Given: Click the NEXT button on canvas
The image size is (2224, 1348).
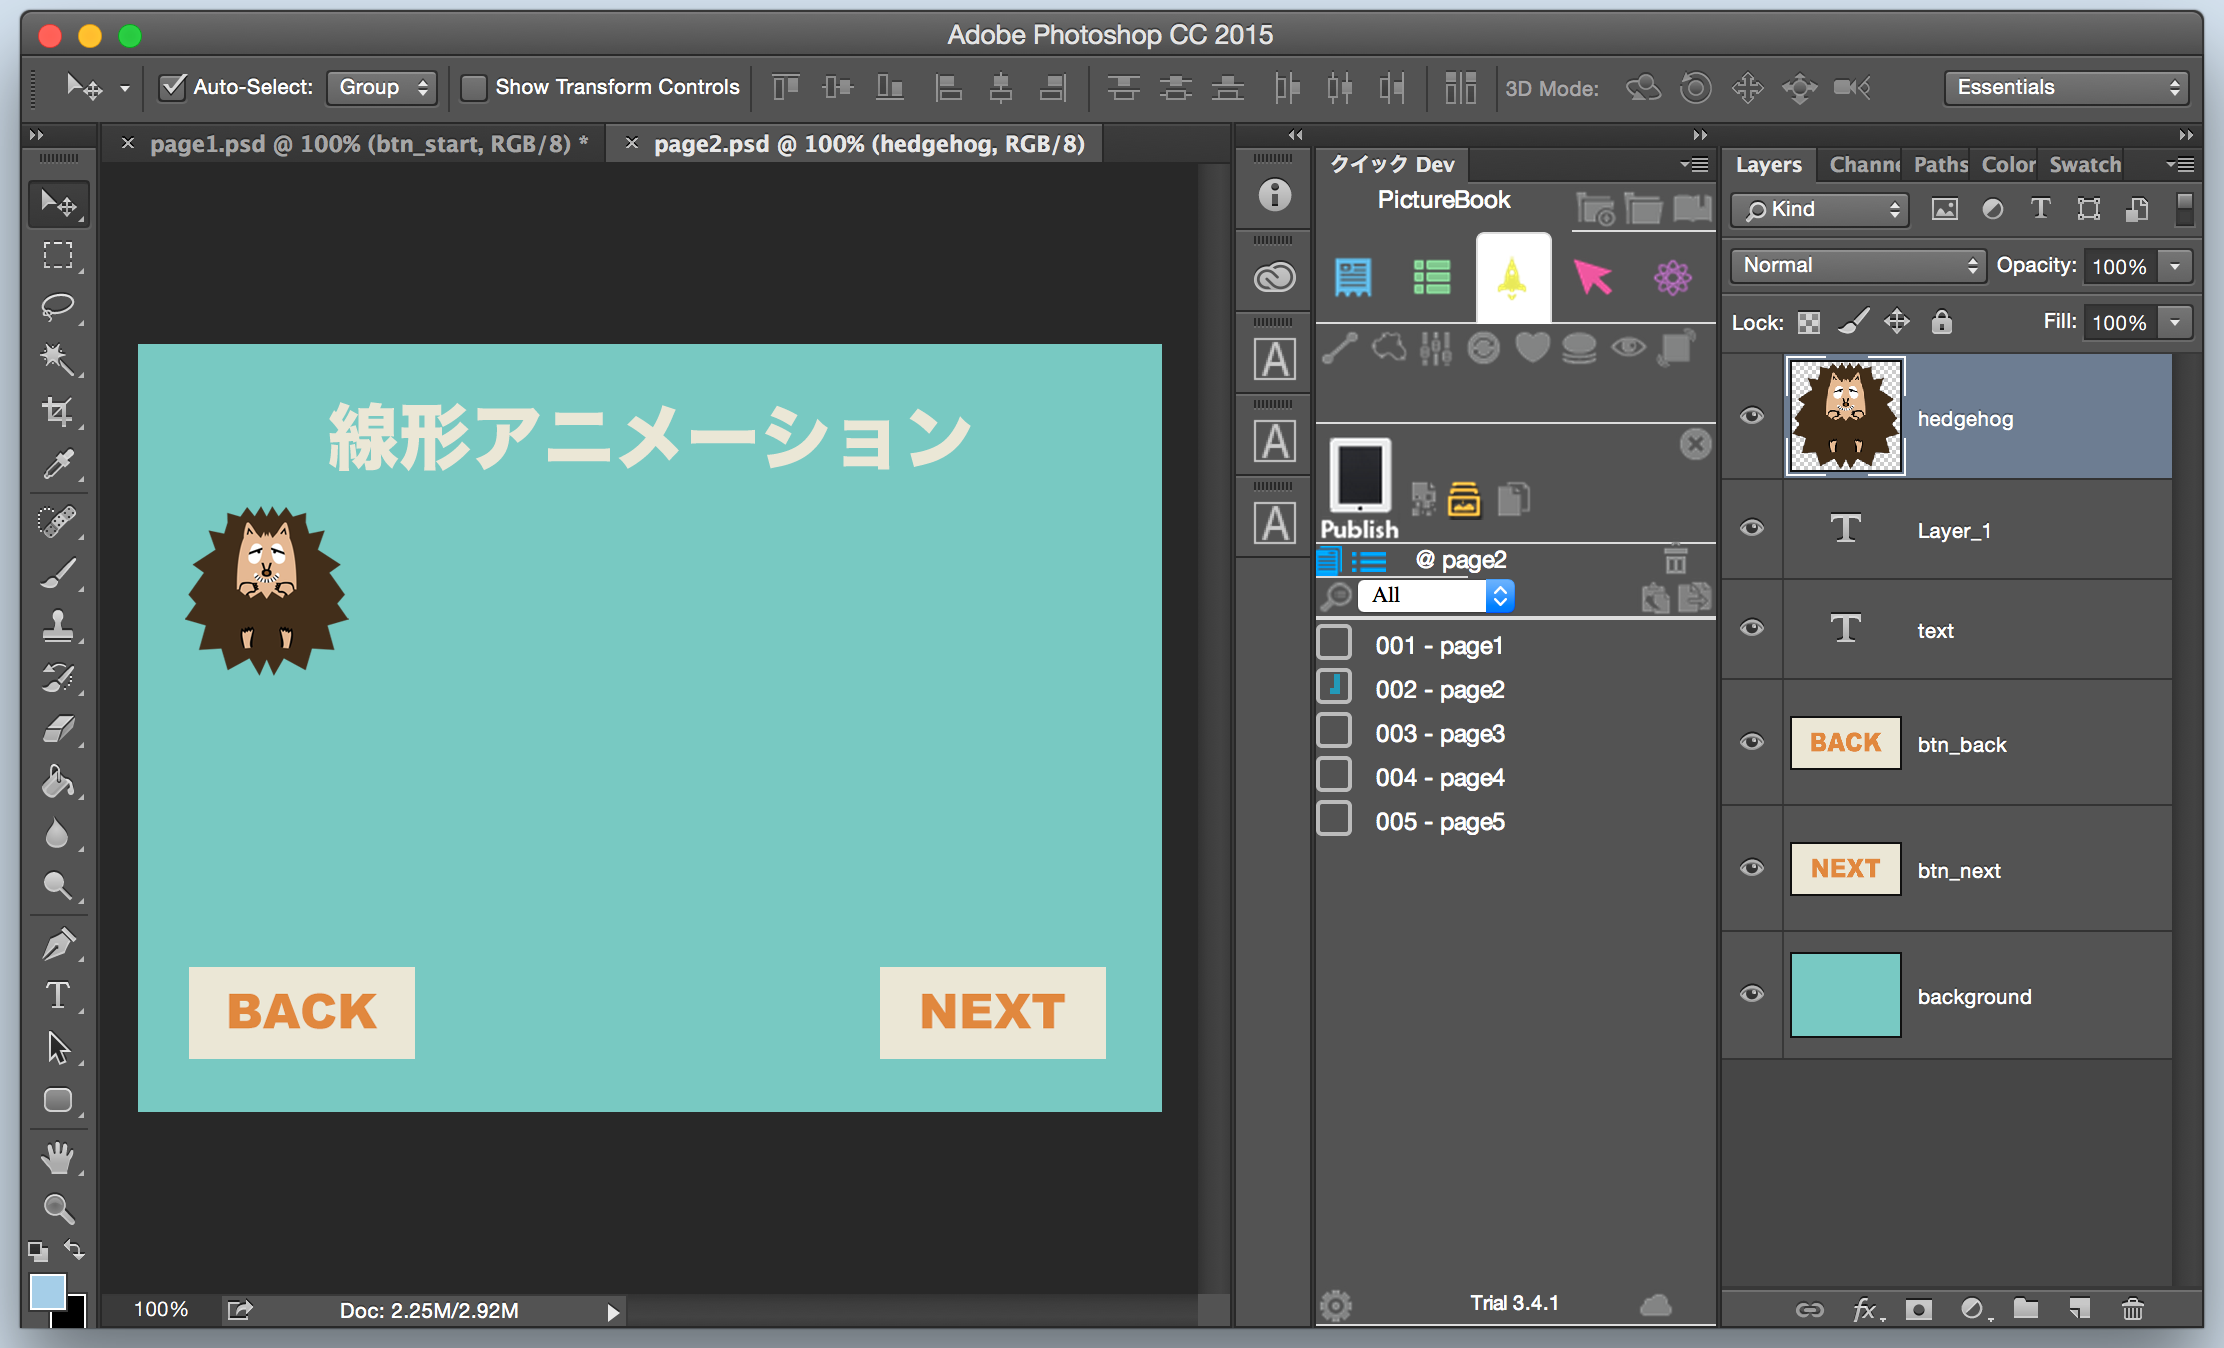Looking at the screenshot, I should pos(993,1012).
